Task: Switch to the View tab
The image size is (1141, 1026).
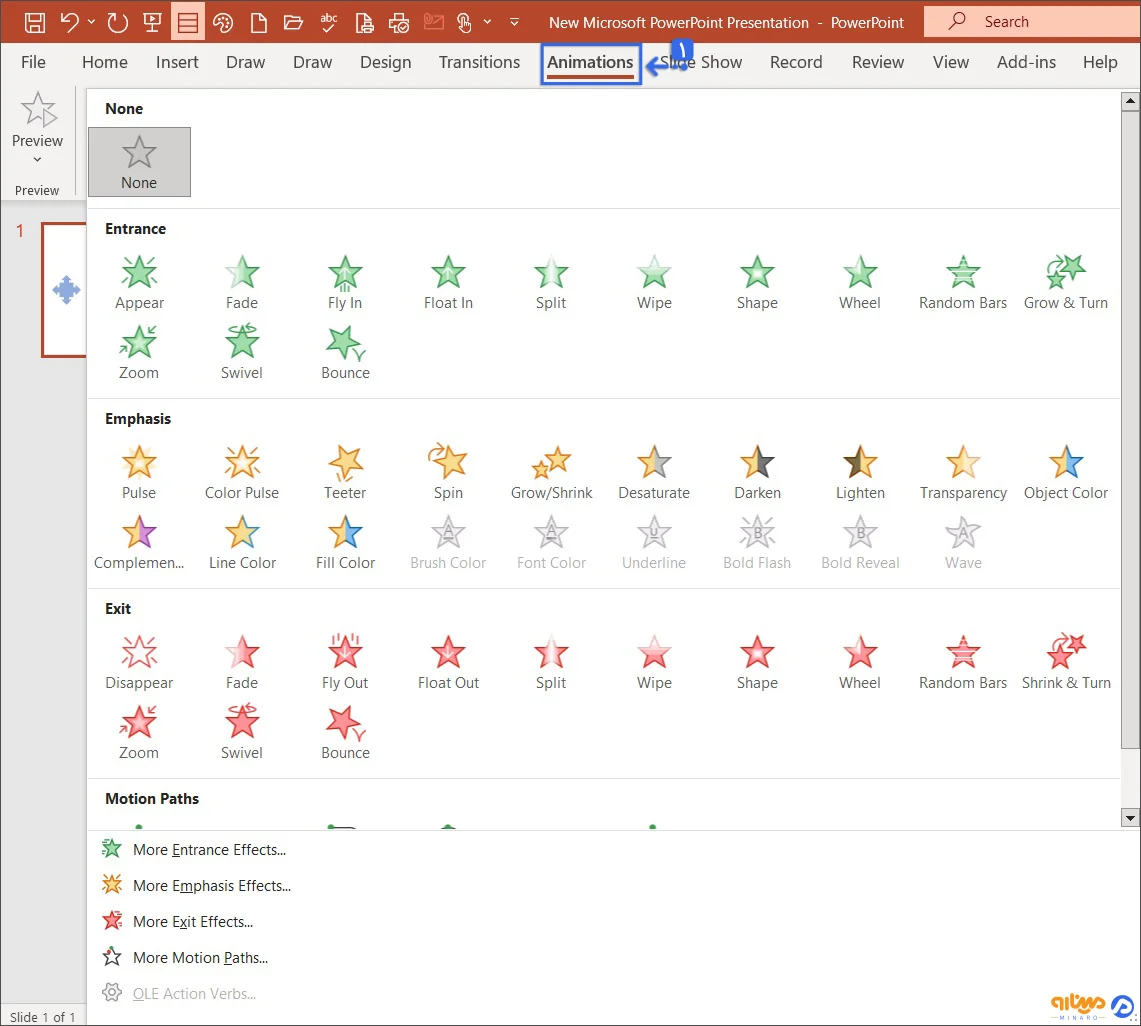Action: coord(950,63)
